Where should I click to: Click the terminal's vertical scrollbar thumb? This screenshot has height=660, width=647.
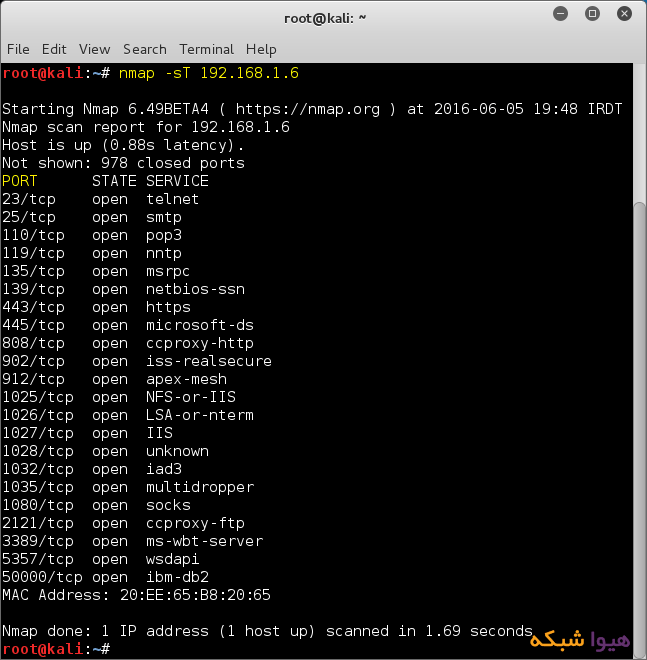pyautogui.click(x=639, y=420)
